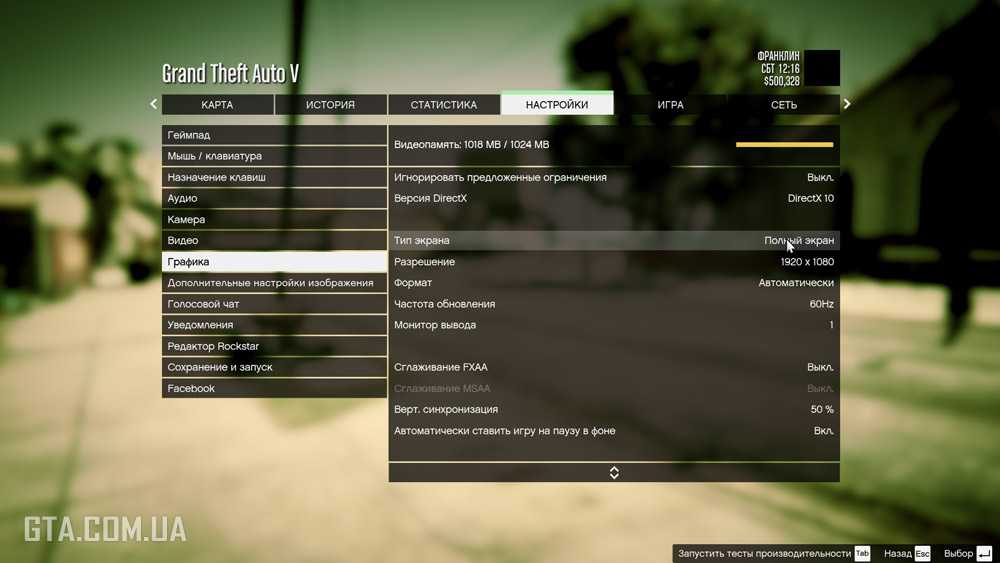1000x563 pixels.
Task: Open Дополнительные настройки изображения
Action: pyautogui.click(x=274, y=282)
